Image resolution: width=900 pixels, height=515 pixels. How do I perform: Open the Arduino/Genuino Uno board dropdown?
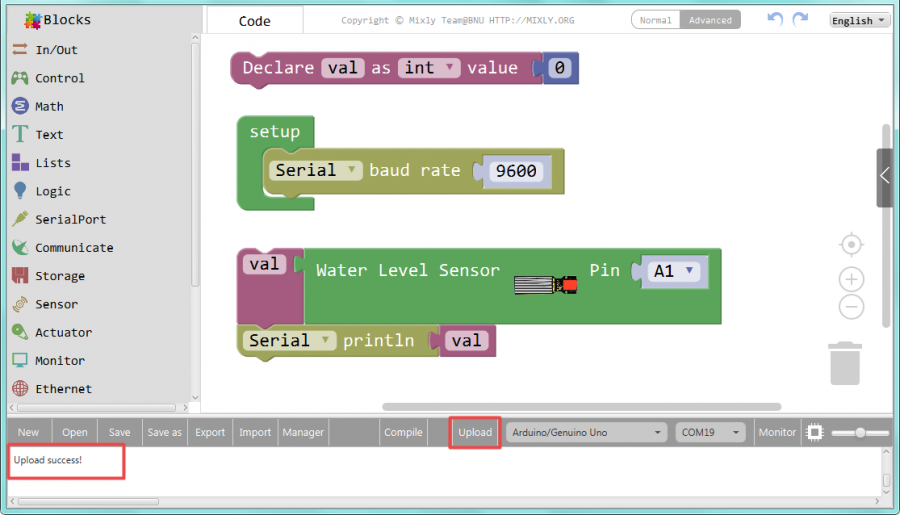[x=586, y=432]
